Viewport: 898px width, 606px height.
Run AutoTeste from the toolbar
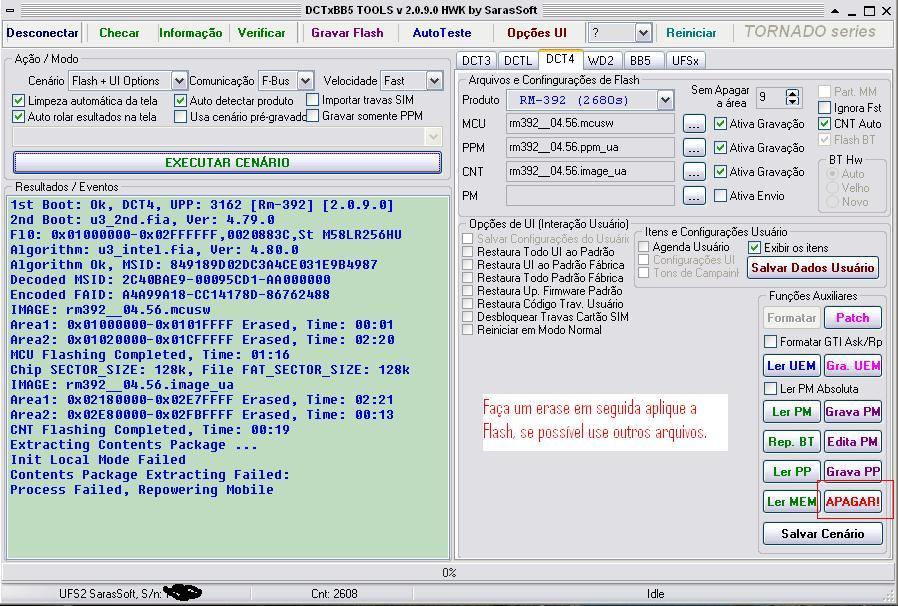click(x=442, y=33)
